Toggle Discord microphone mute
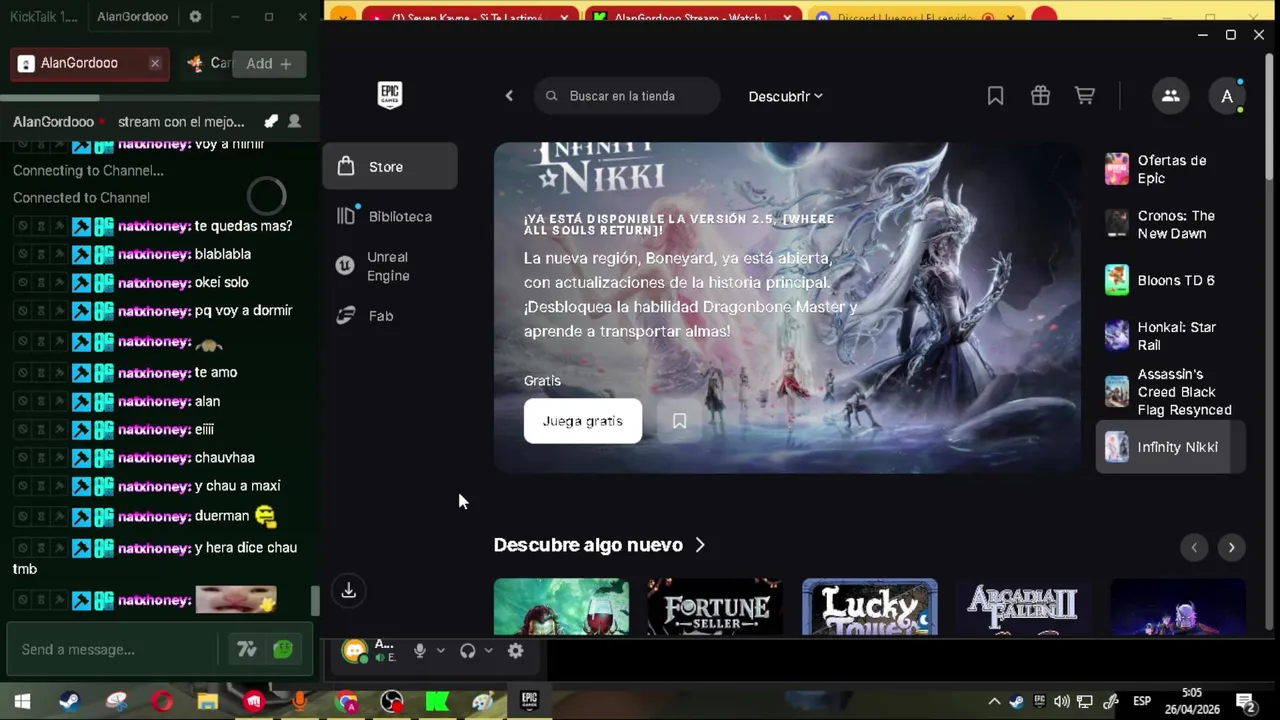Image resolution: width=1280 pixels, height=720 pixels. pos(420,651)
